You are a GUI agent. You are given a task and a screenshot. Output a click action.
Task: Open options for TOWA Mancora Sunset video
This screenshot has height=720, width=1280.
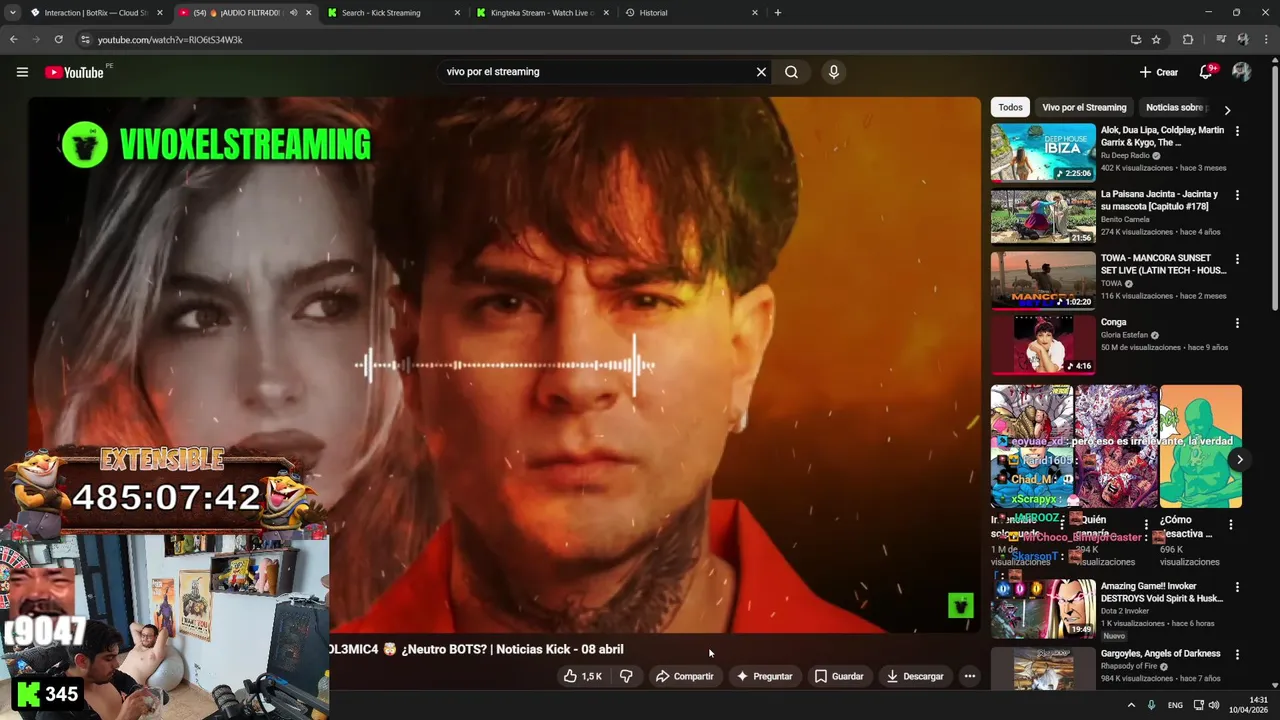click(x=1237, y=259)
